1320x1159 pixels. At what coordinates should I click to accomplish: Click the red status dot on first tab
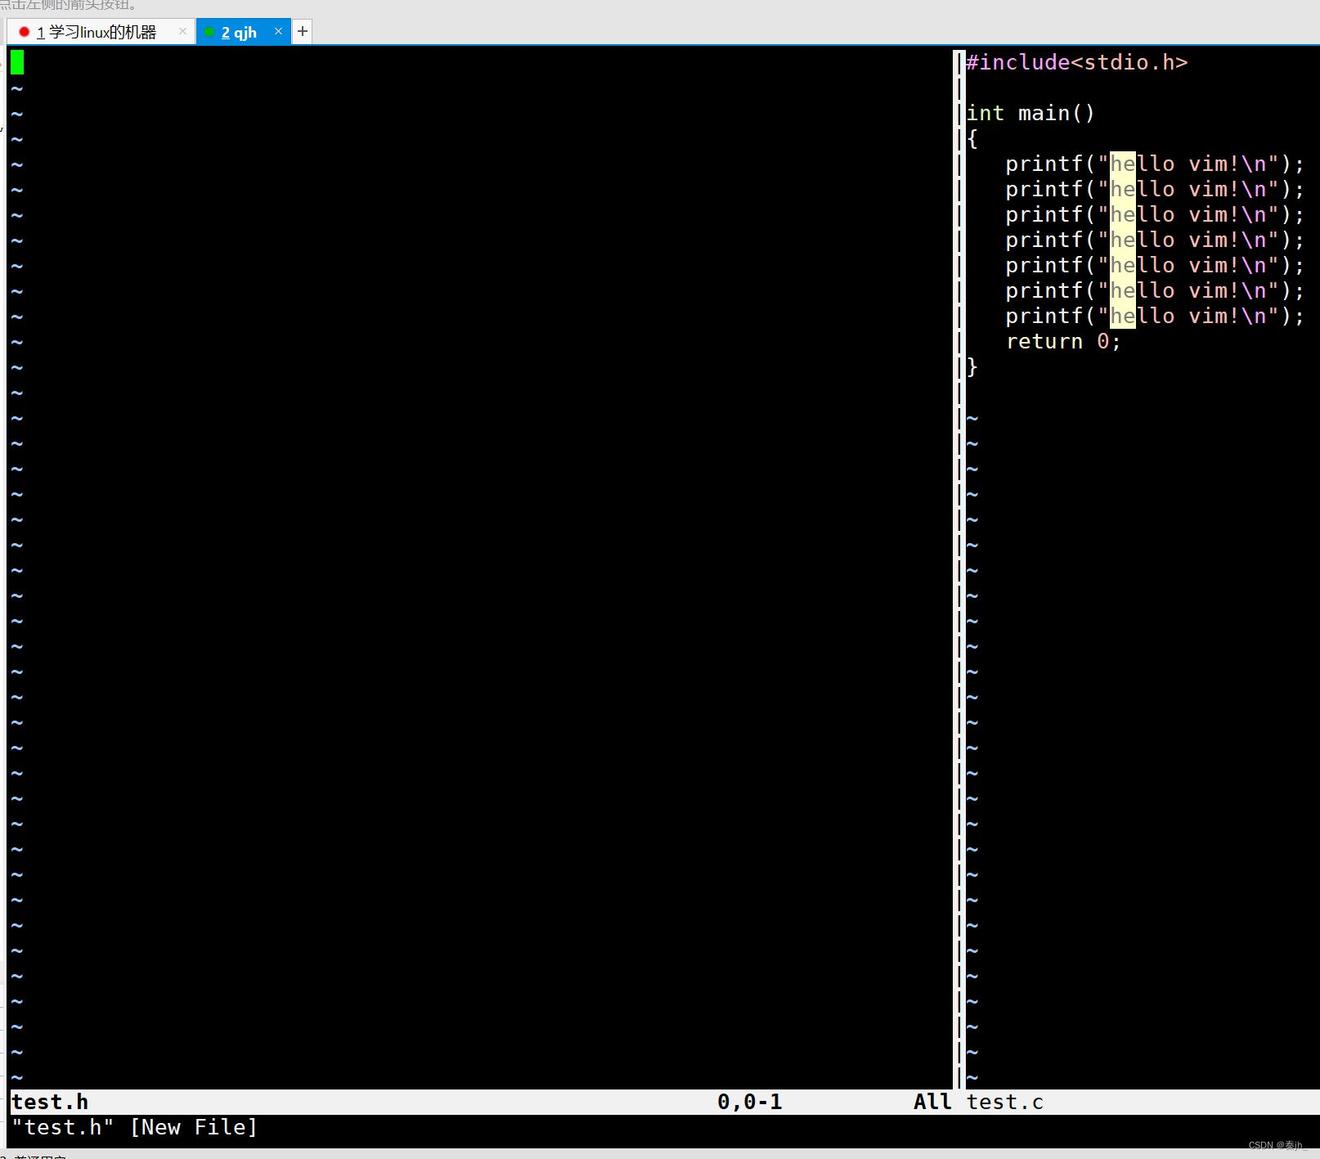24,32
